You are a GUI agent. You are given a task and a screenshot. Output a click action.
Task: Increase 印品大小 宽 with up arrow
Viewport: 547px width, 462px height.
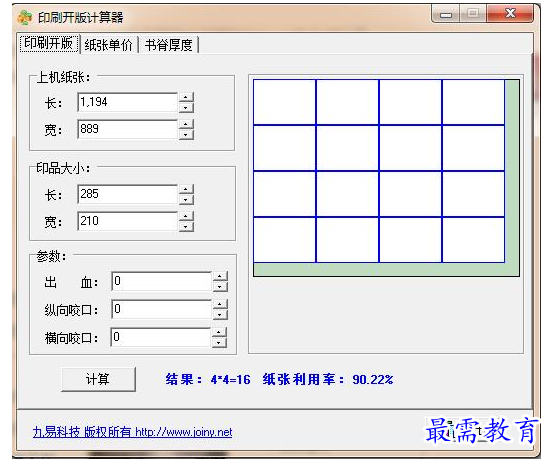tap(186, 216)
